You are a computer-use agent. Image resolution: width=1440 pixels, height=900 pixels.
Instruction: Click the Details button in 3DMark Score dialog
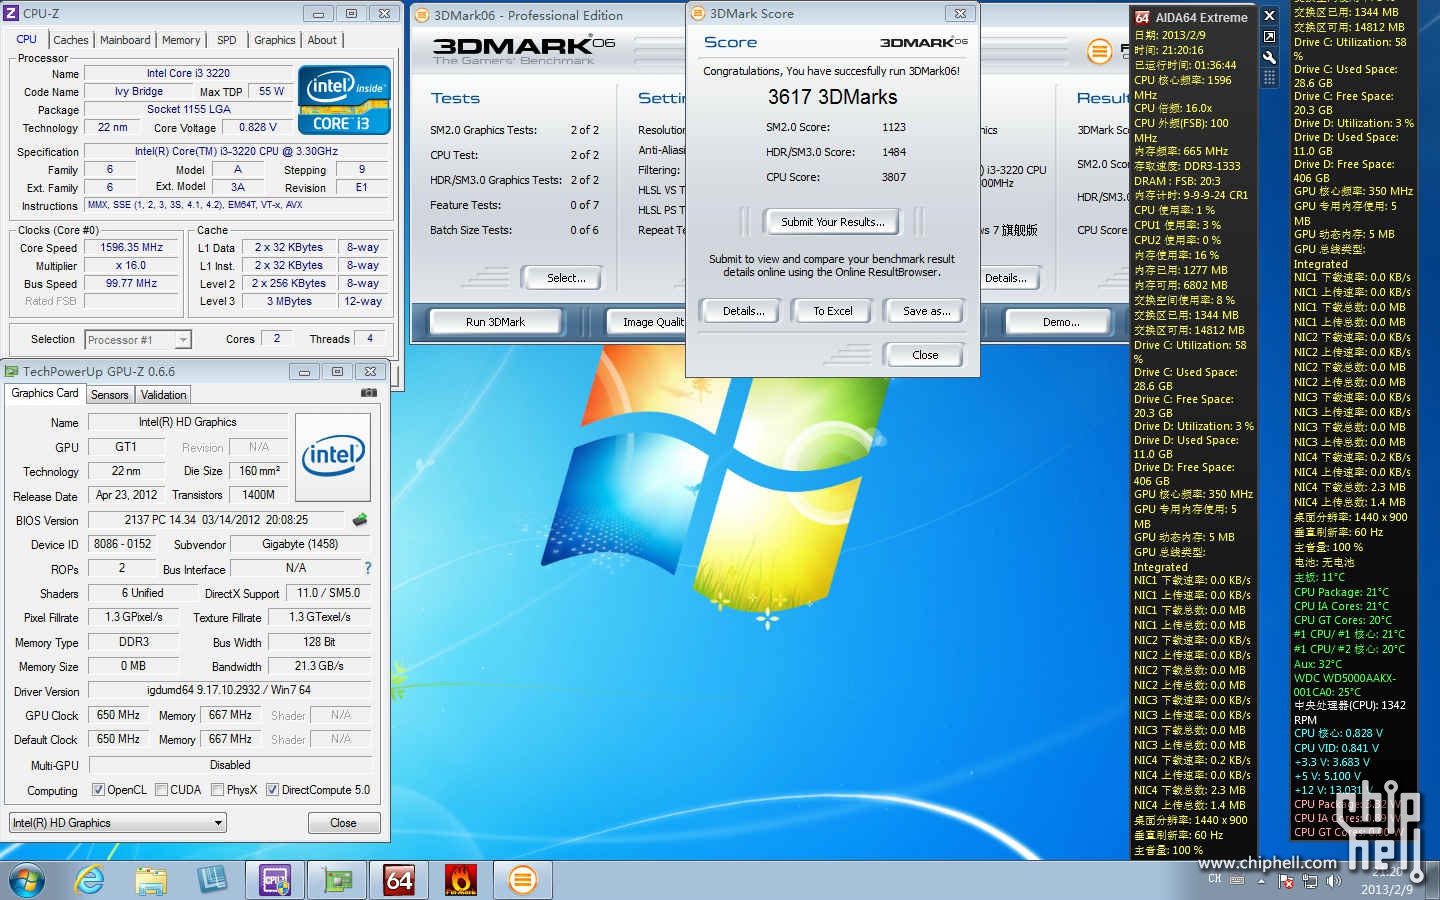point(743,311)
